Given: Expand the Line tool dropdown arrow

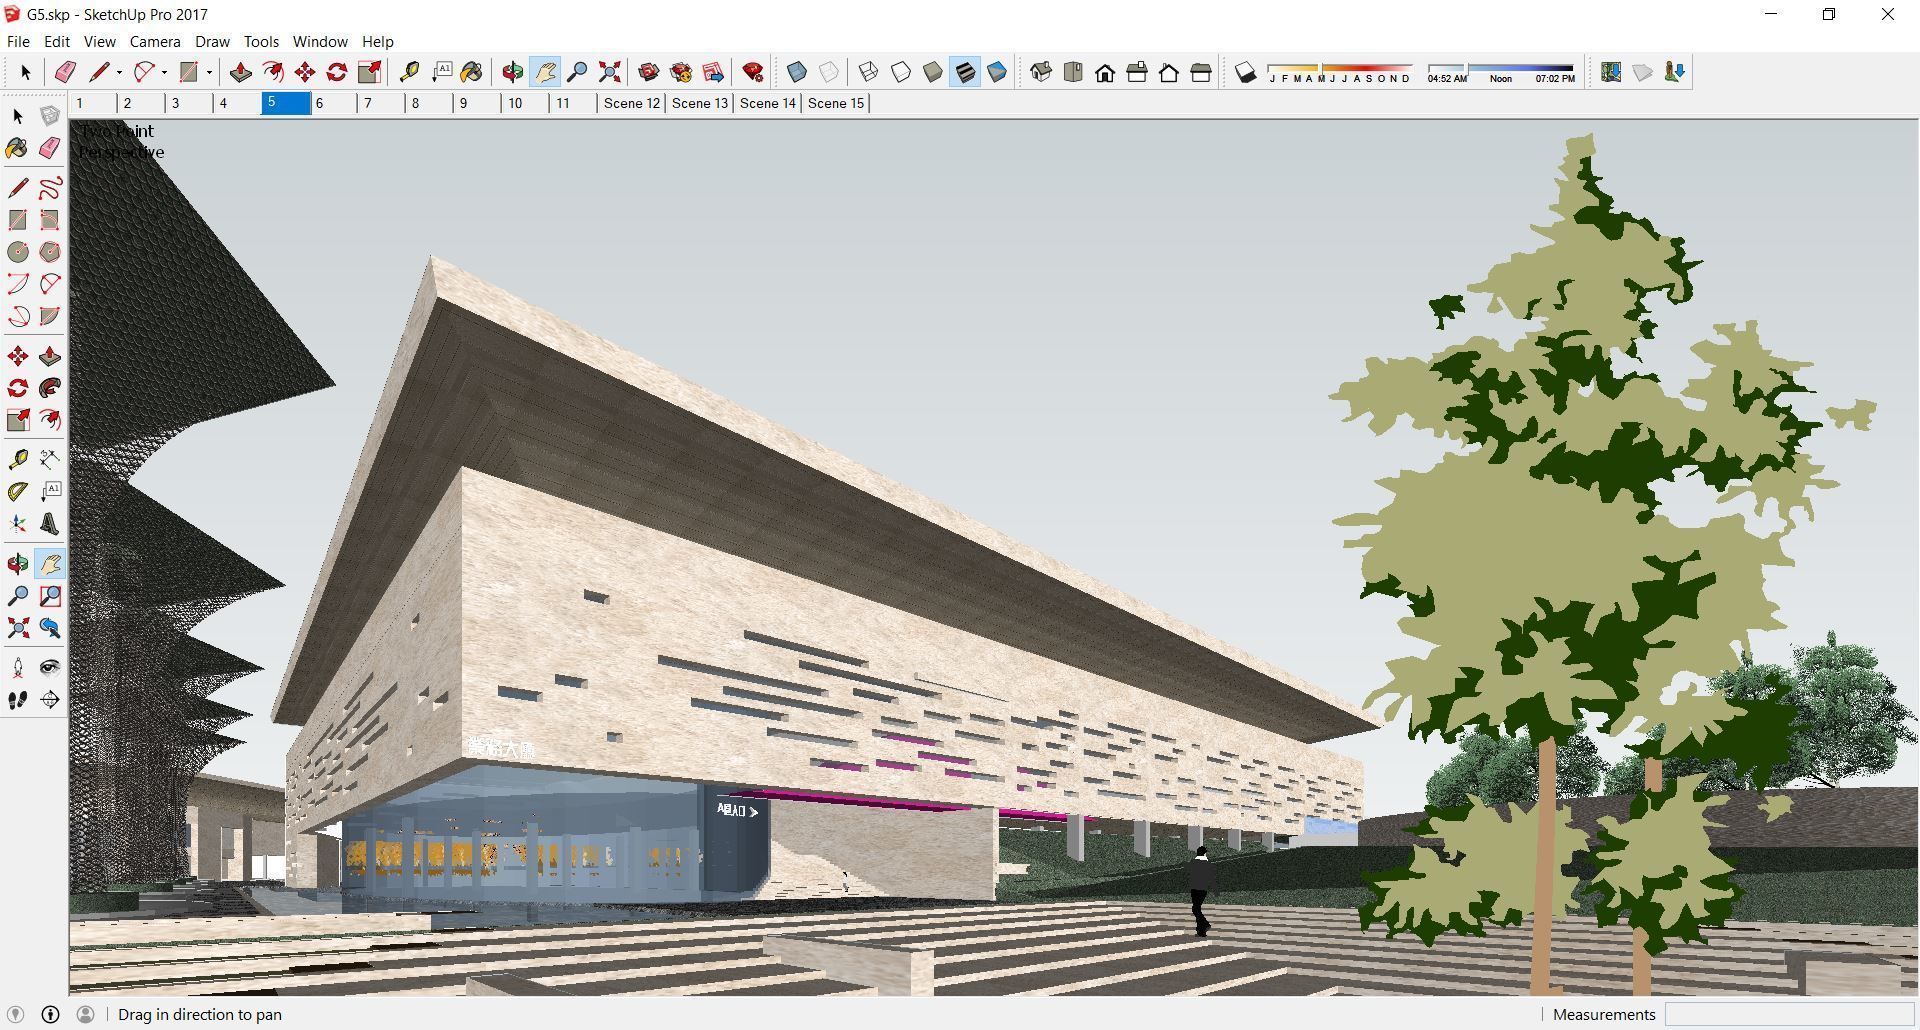Looking at the screenshot, I should (119, 72).
